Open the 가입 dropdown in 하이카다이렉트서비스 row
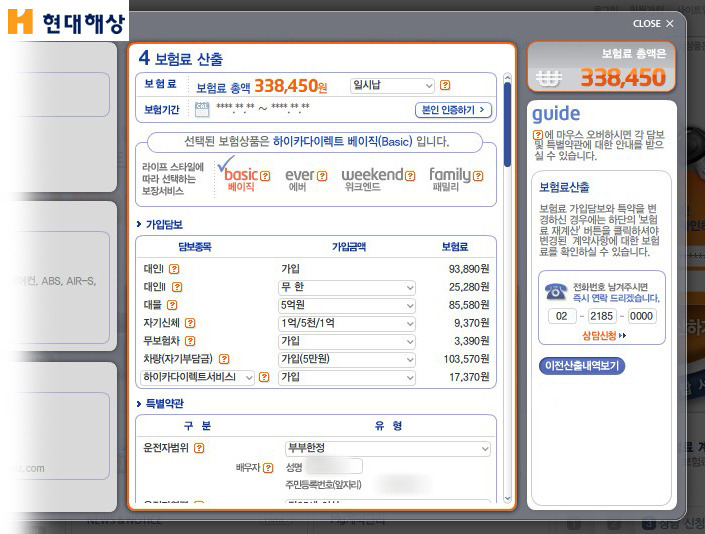This screenshot has width=705, height=534. pos(347,377)
